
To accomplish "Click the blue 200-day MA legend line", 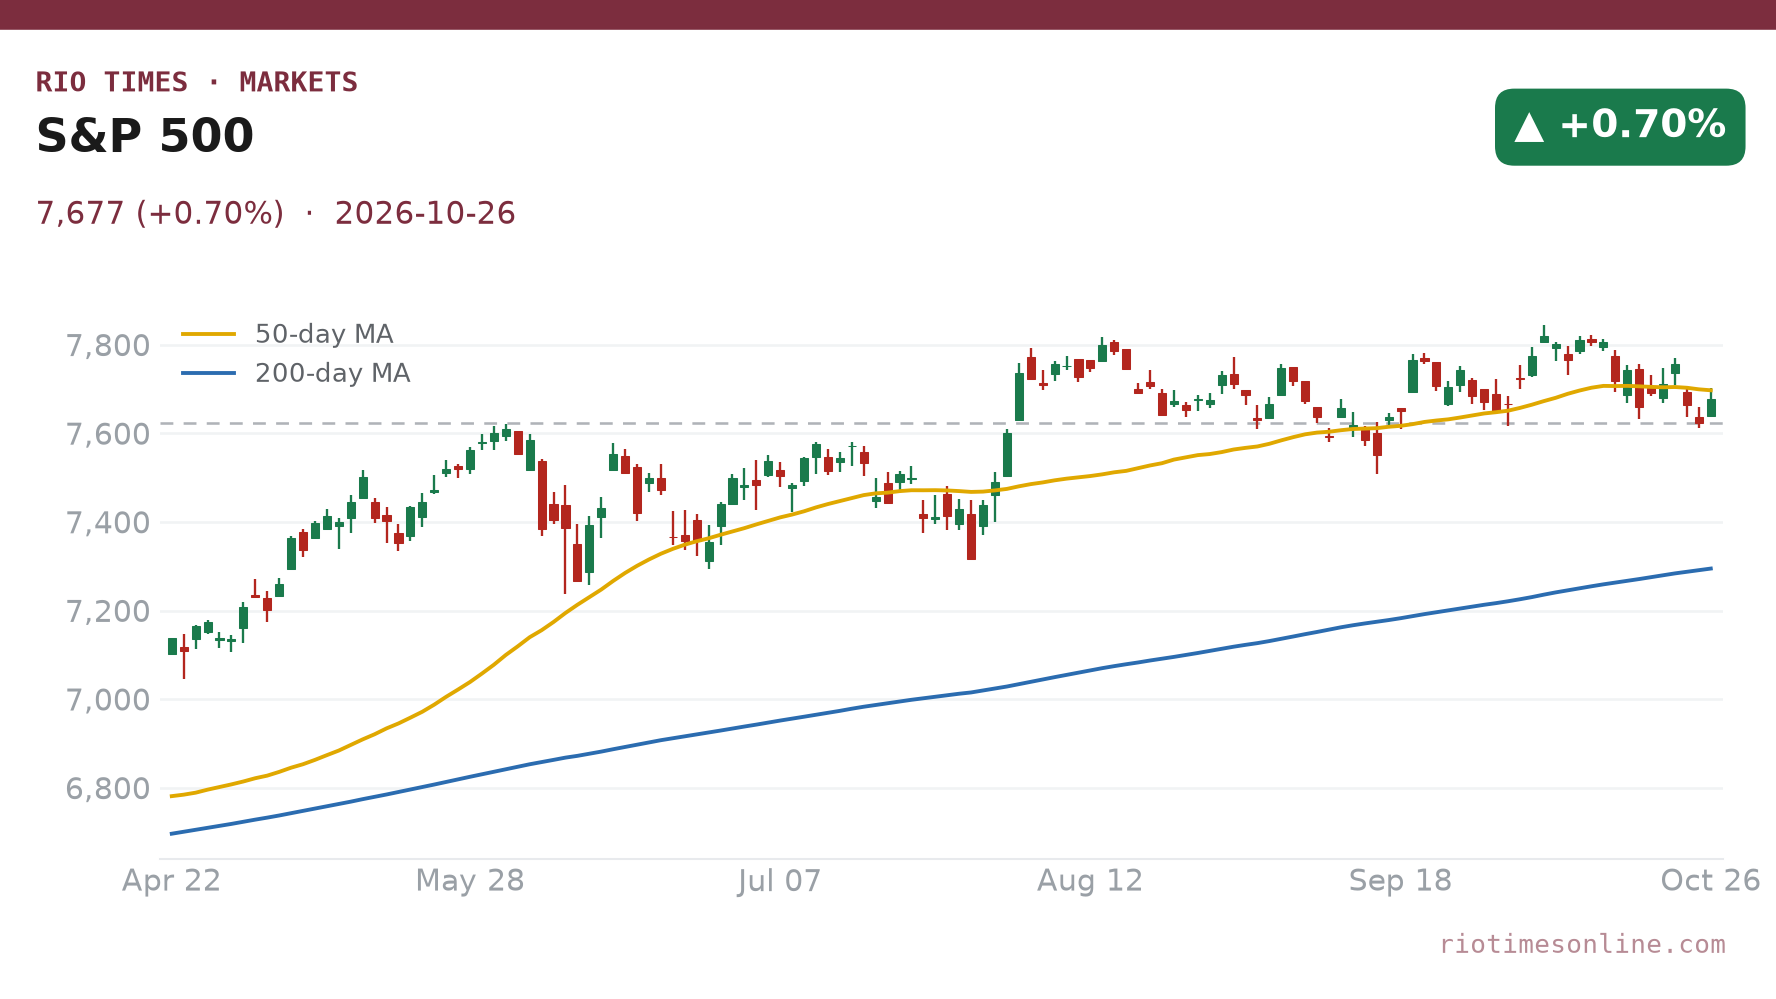I will click(209, 373).
